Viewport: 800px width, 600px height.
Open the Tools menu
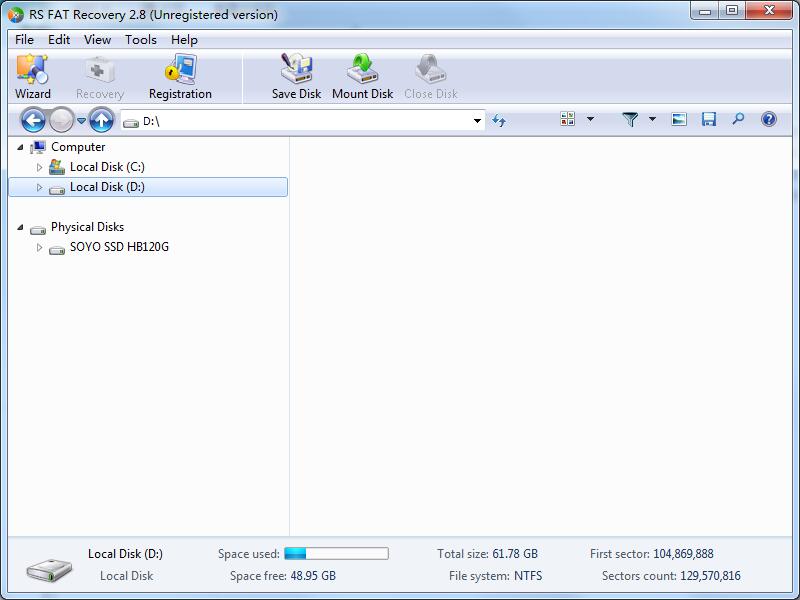tap(140, 40)
